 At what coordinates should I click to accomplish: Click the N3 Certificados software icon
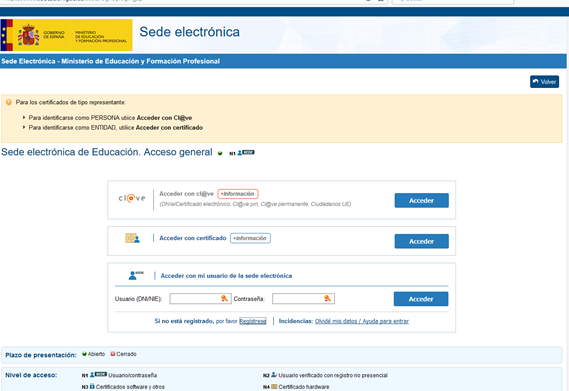[92, 386]
